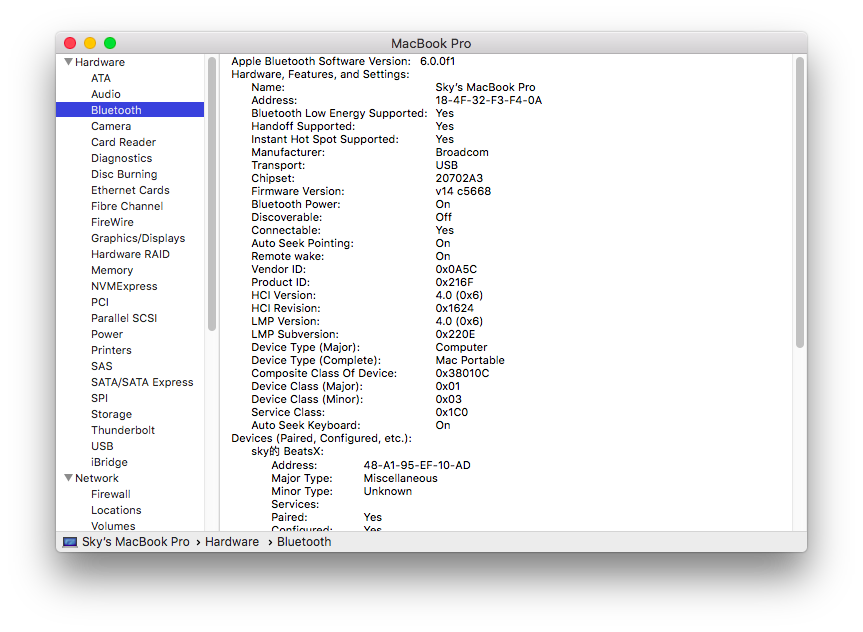Screen dimensions: 863x632
Task: Click Vendor ID value 0x0A5C
Action: tap(456, 269)
